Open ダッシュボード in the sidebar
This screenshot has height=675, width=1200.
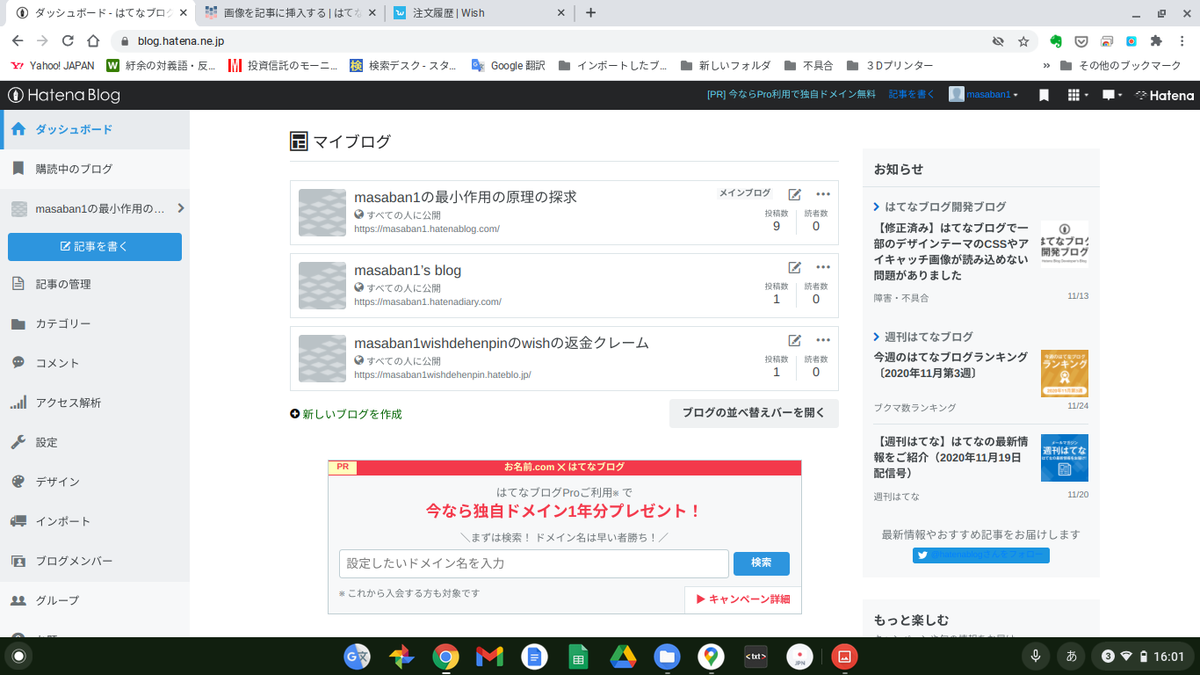95,129
